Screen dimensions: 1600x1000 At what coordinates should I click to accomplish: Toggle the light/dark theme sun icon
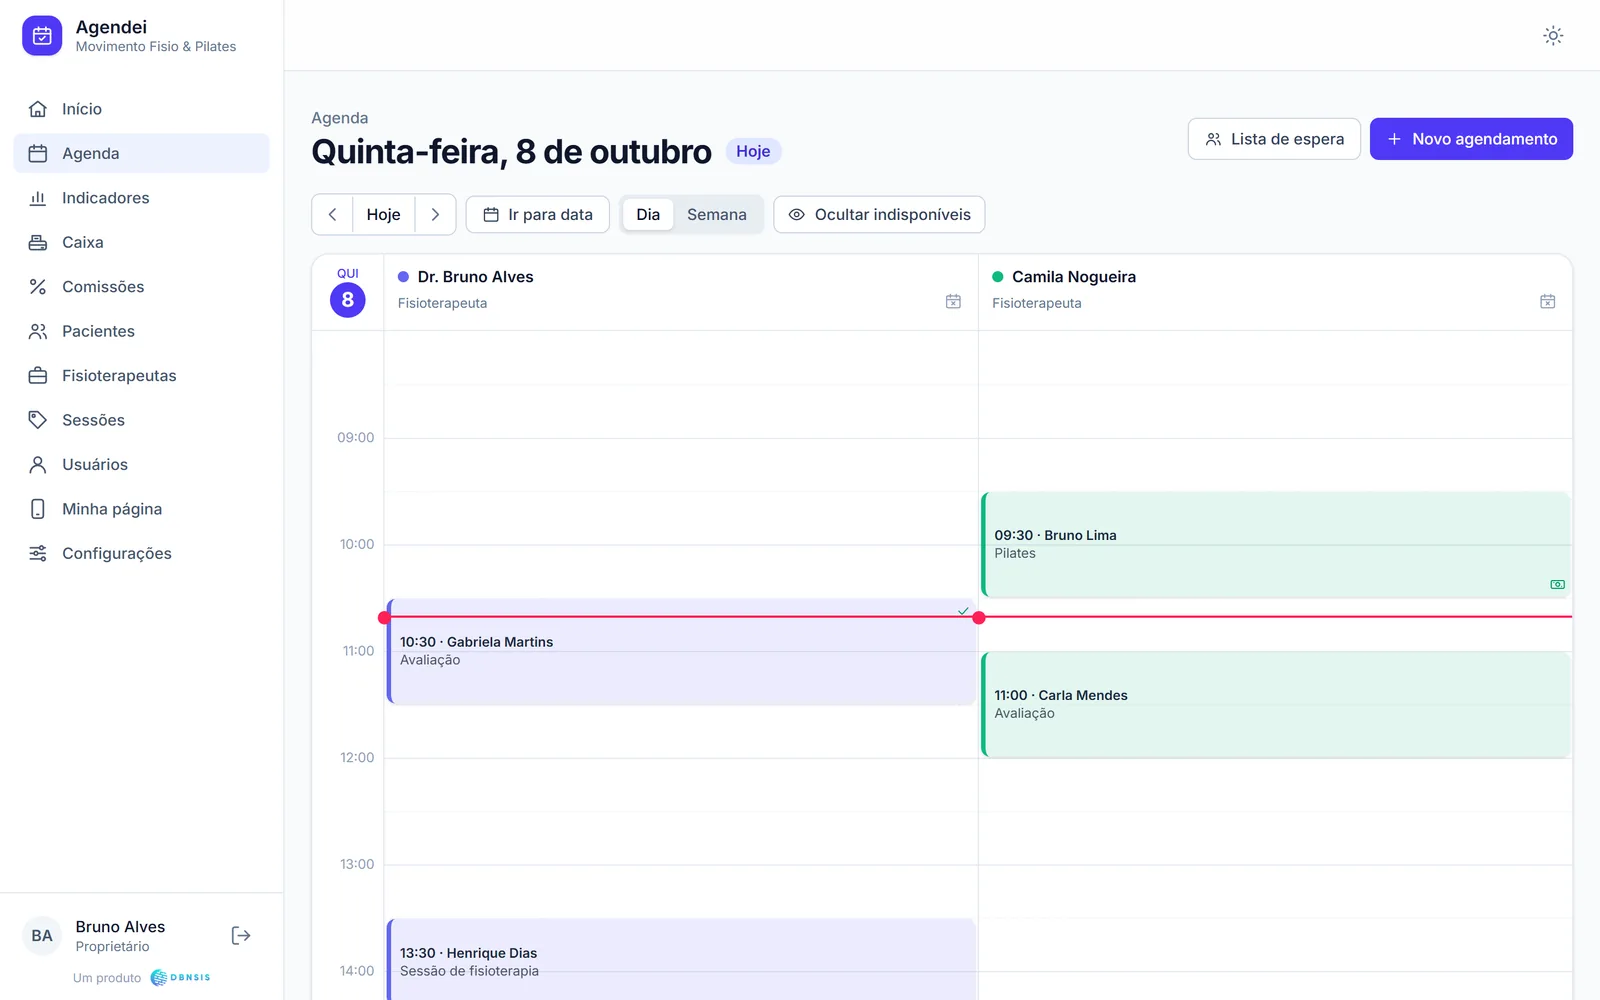click(x=1553, y=36)
